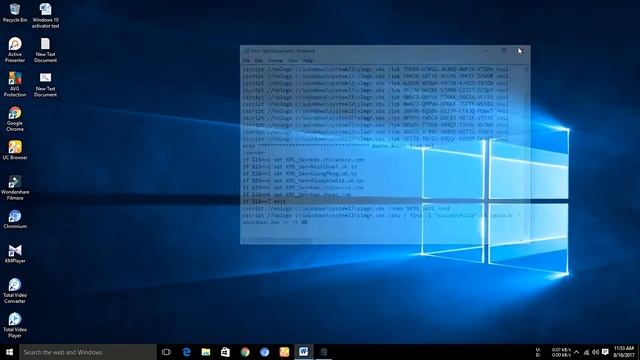The height and width of the screenshot is (360, 640).
Task: Open Notepad's File menu
Action: coord(246,60)
